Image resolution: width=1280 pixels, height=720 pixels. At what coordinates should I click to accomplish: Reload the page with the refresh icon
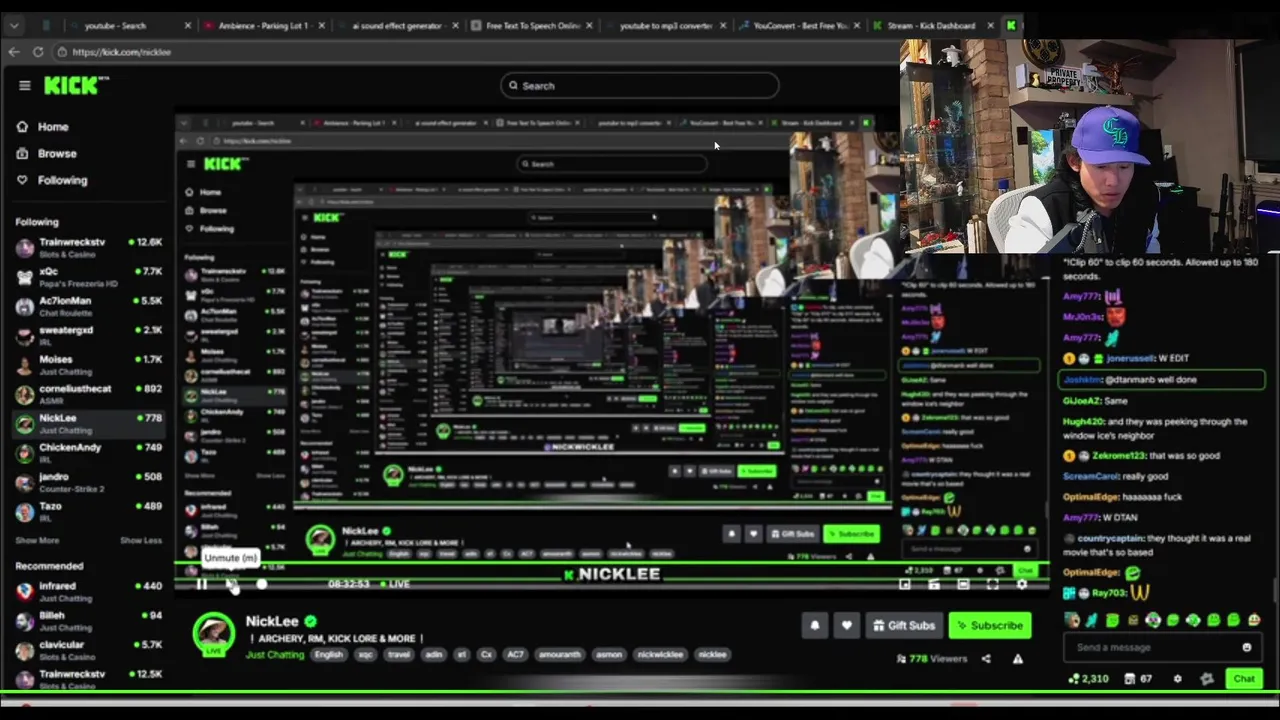pos(38,52)
